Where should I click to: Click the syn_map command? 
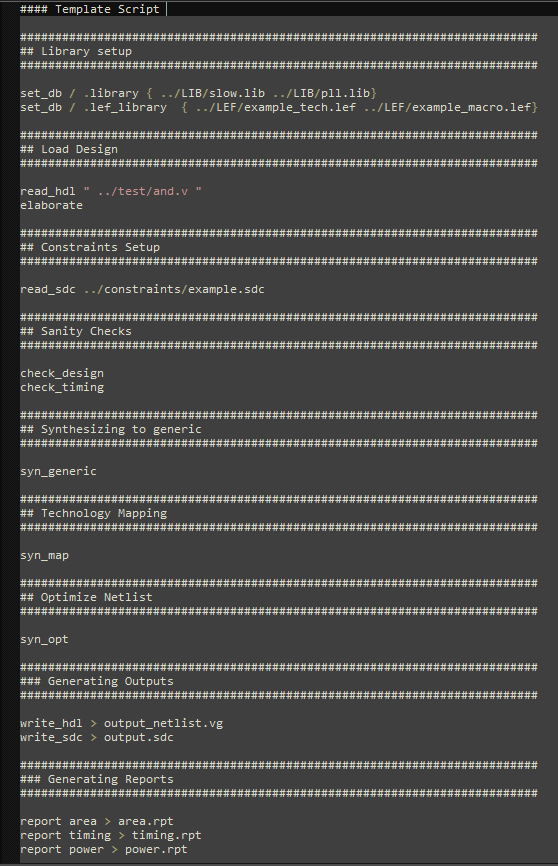[44, 555]
